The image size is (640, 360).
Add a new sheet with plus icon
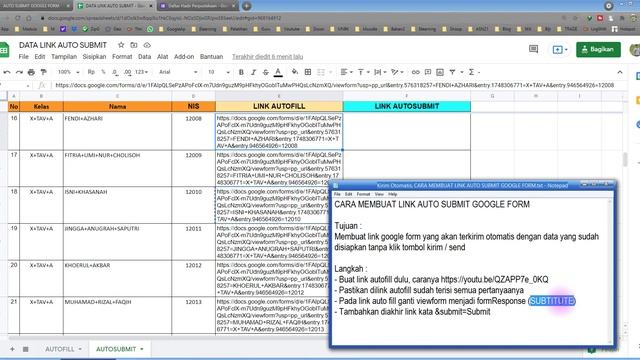point(12,349)
